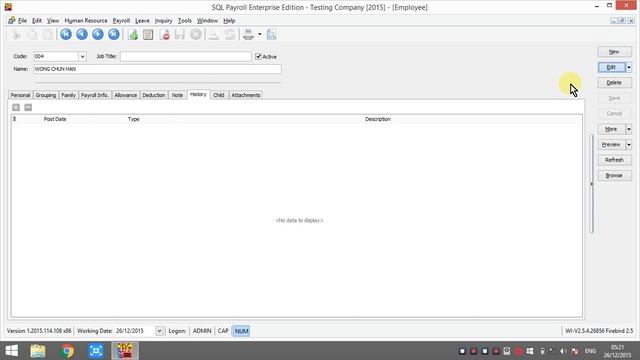Switch to the Payroll Info. tab
This screenshot has height=360, width=640.
coord(95,95)
